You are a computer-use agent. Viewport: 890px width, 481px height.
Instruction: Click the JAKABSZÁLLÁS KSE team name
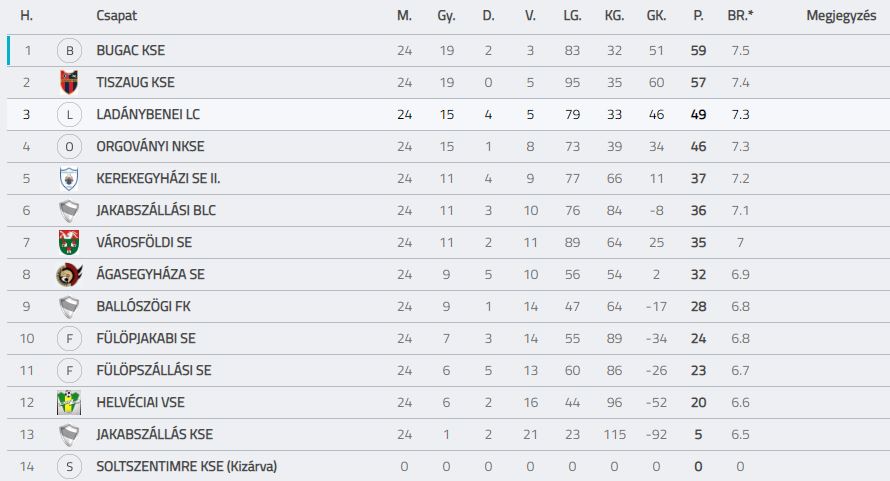pyautogui.click(x=154, y=434)
